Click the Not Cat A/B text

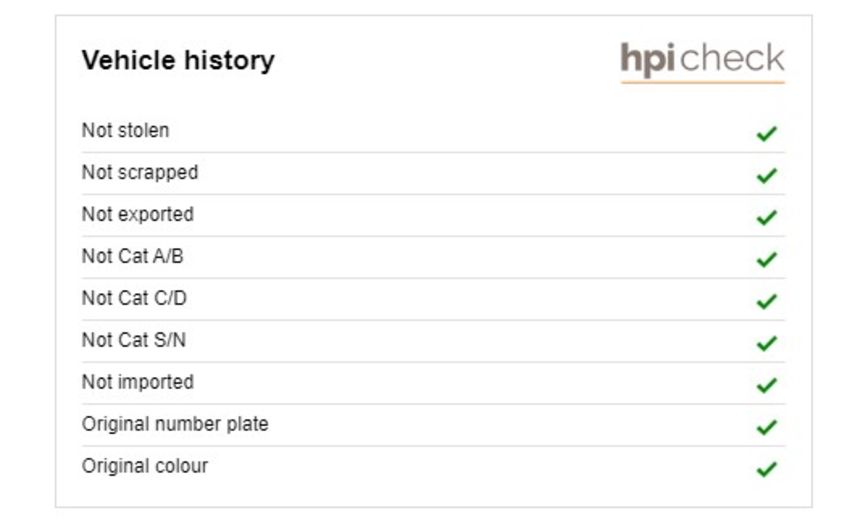pyautogui.click(x=132, y=256)
